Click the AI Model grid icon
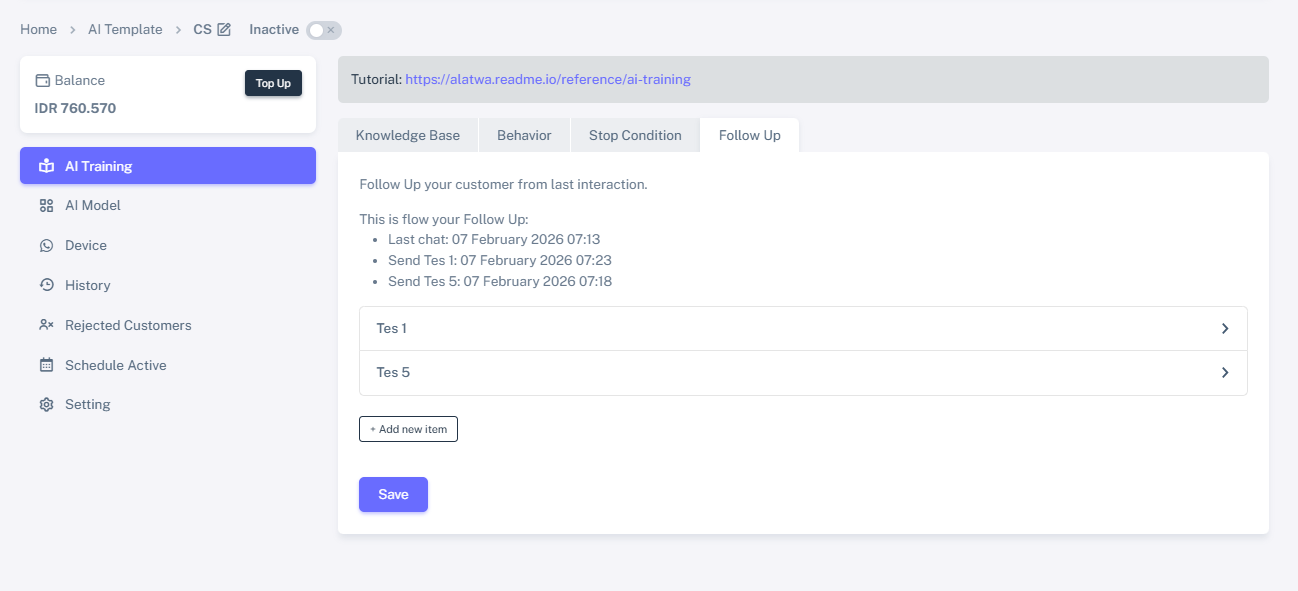This screenshot has height=591, width=1298. tap(46, 205)
